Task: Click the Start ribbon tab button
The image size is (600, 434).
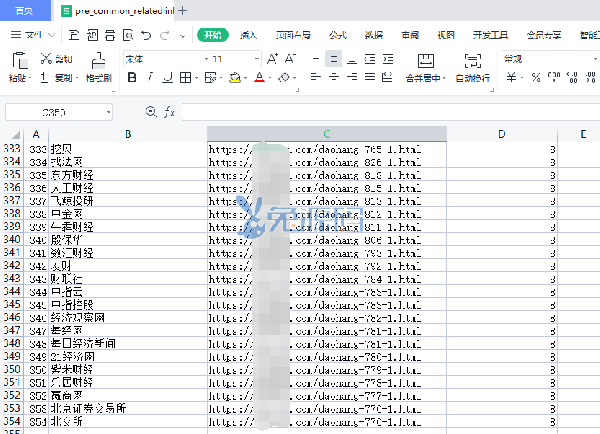Action: point(213,35)
